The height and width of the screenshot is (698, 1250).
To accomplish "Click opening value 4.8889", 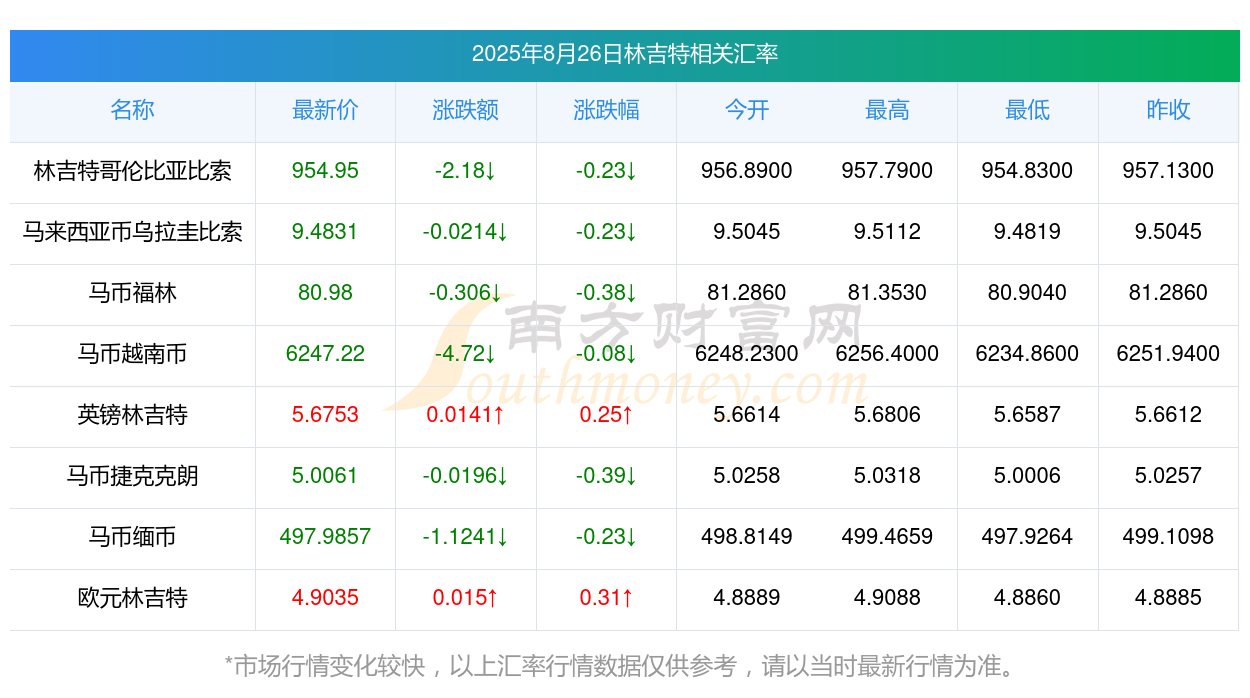I will pos(747,598).
